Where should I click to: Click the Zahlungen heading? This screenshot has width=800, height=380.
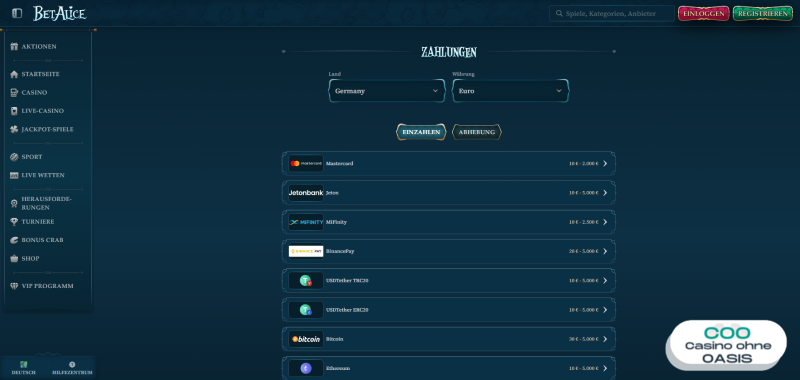(x=449, y=52)
